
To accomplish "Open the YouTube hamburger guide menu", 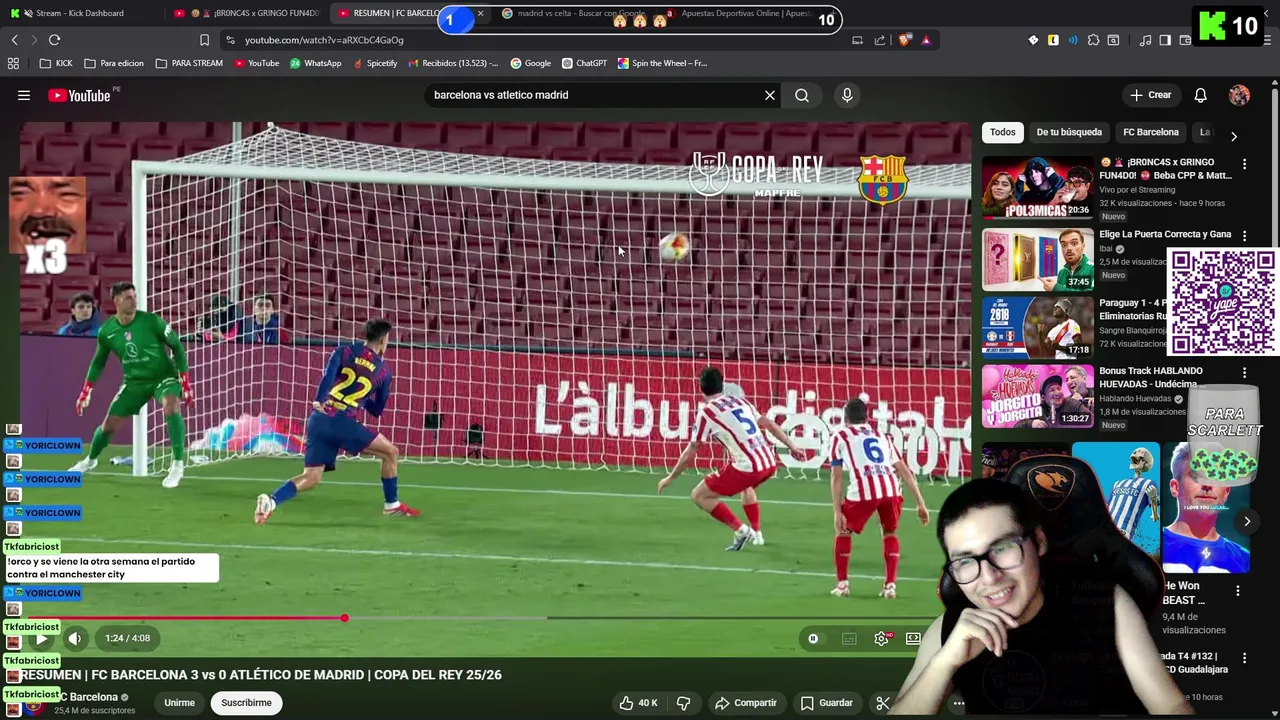I will tap(24, 95).
